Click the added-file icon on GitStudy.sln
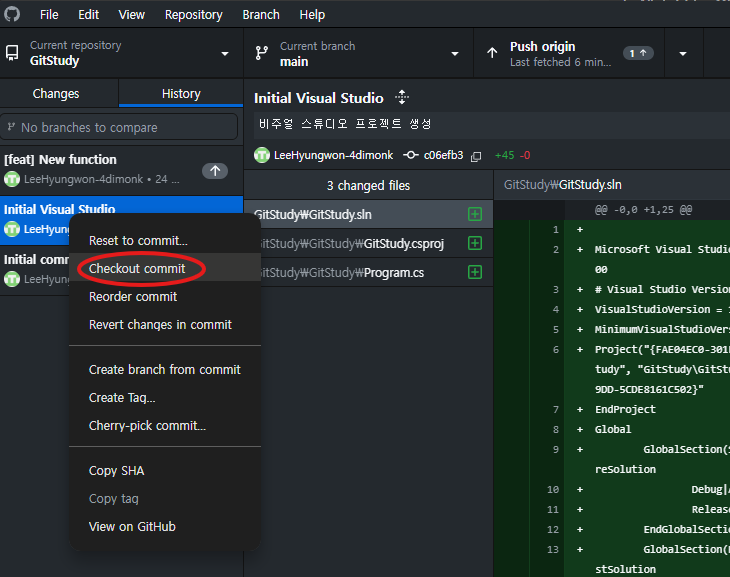 [475, 214]
